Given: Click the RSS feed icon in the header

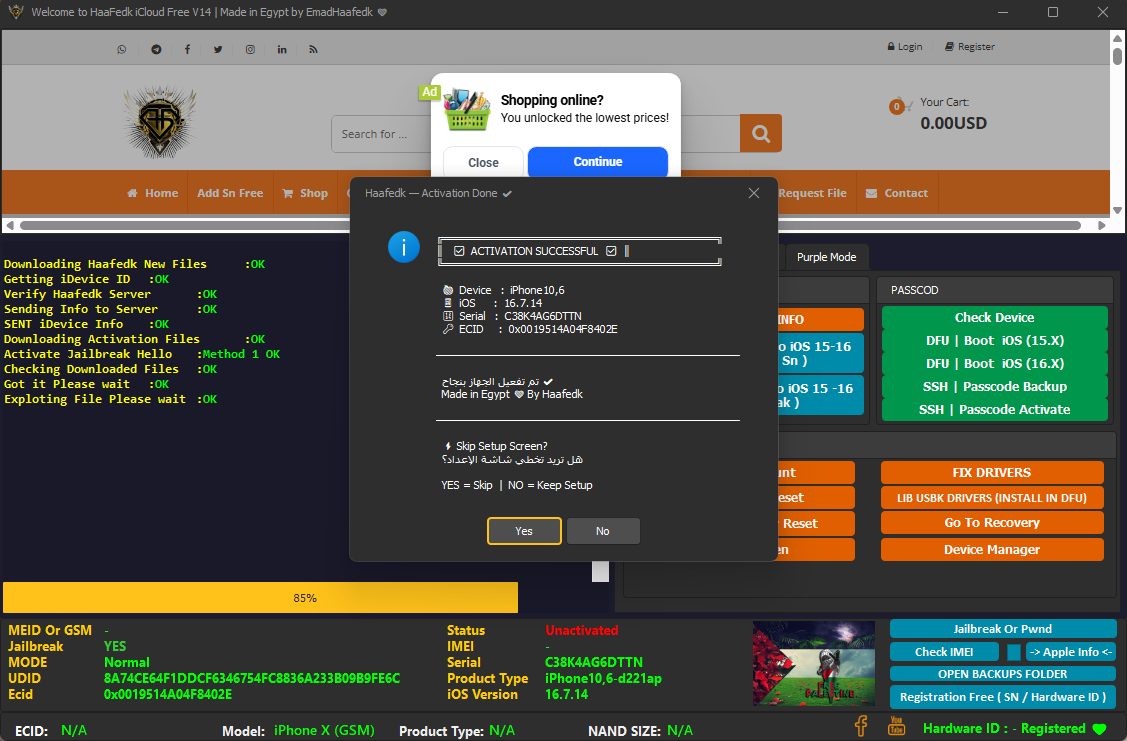Looking at the screenshot, I should pyautogui.click(x=313, y=49).
